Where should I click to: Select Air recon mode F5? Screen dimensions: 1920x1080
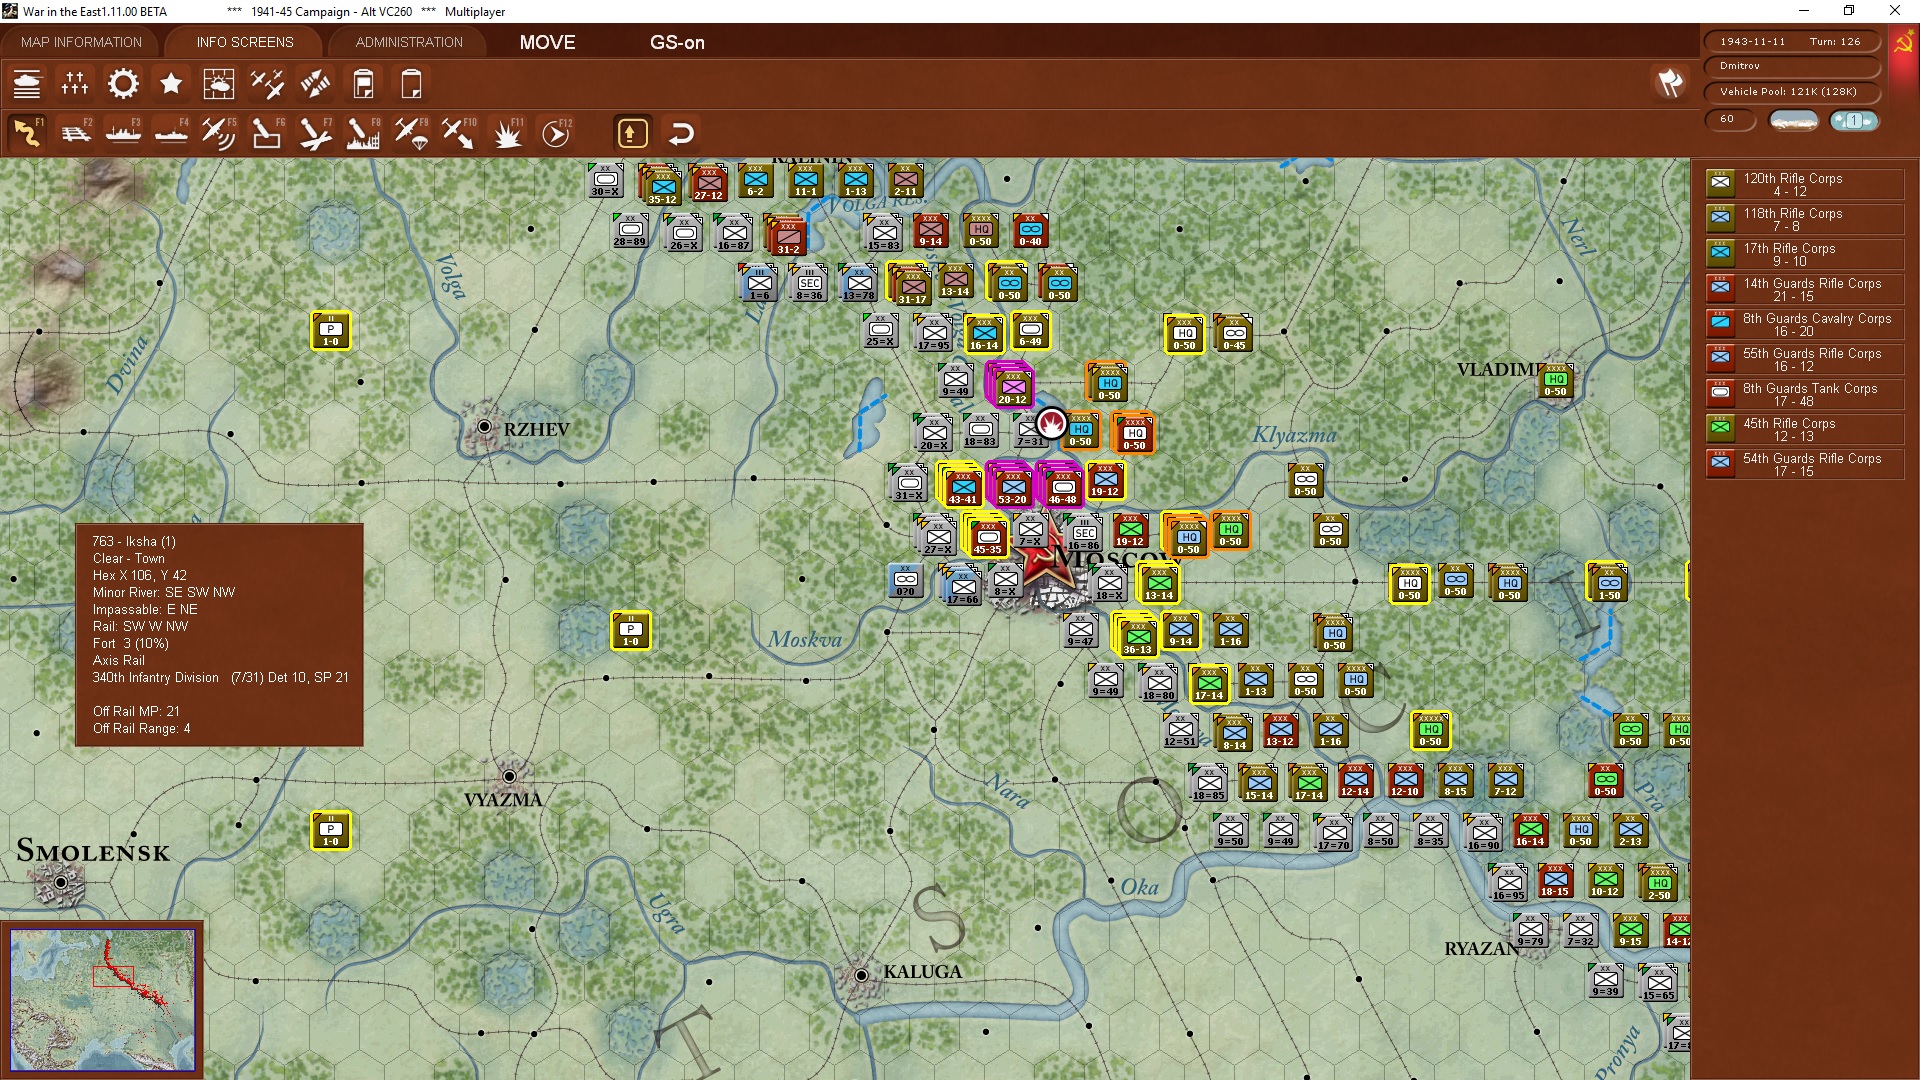(x=219, y=133)
